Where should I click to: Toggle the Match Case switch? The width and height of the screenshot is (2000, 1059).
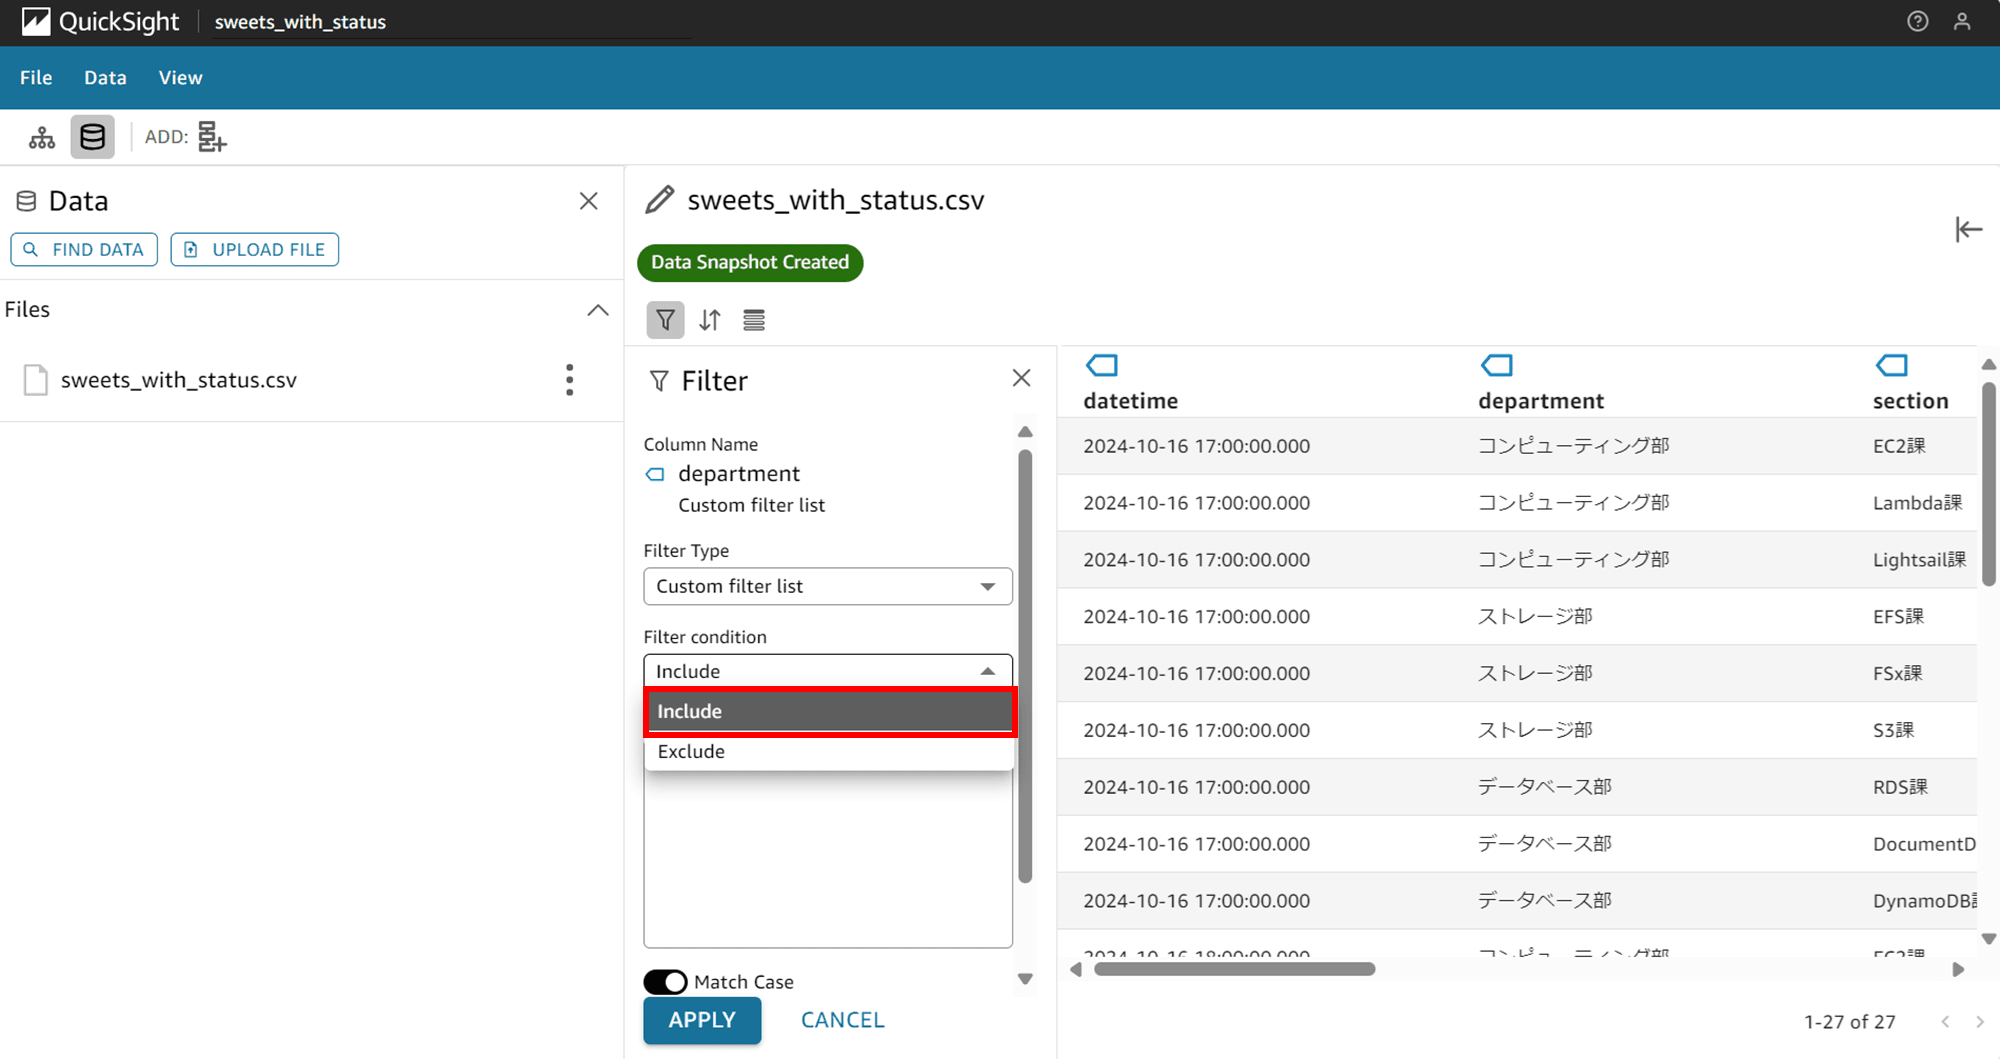click(x=665, y=982)
